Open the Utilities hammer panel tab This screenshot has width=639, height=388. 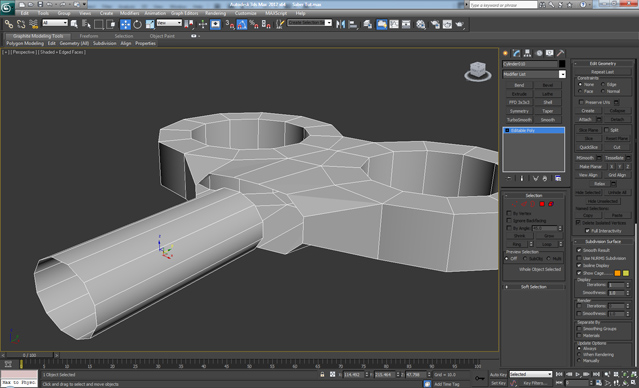tap(561, 53)
